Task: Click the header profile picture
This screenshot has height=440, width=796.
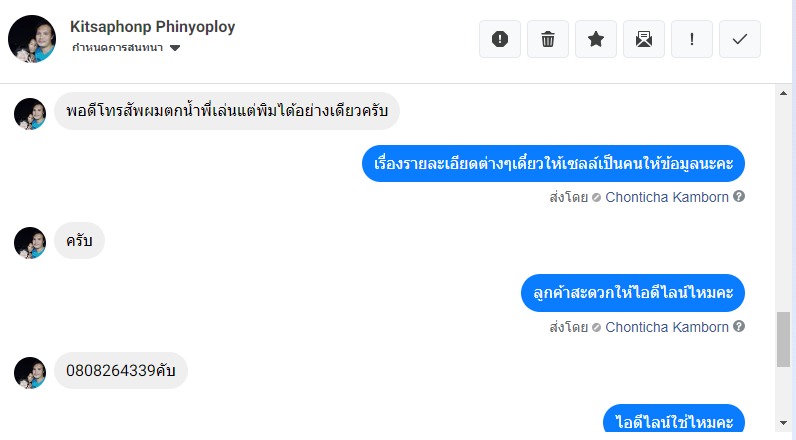Action: tap(32, 39)
